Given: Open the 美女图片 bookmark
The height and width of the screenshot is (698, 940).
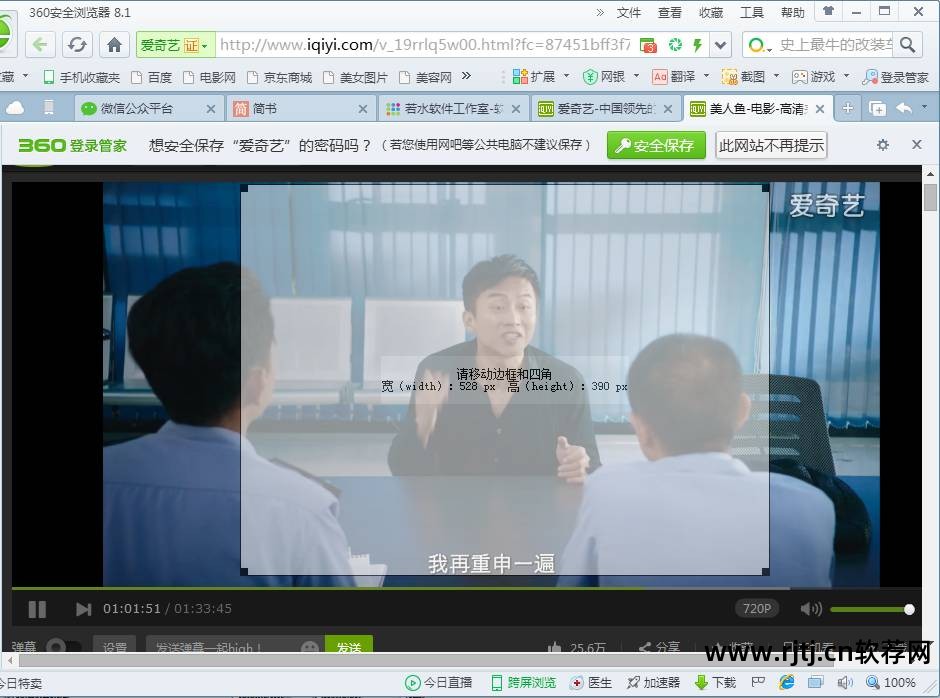Looking at the screenshot, I should [355, 77].
